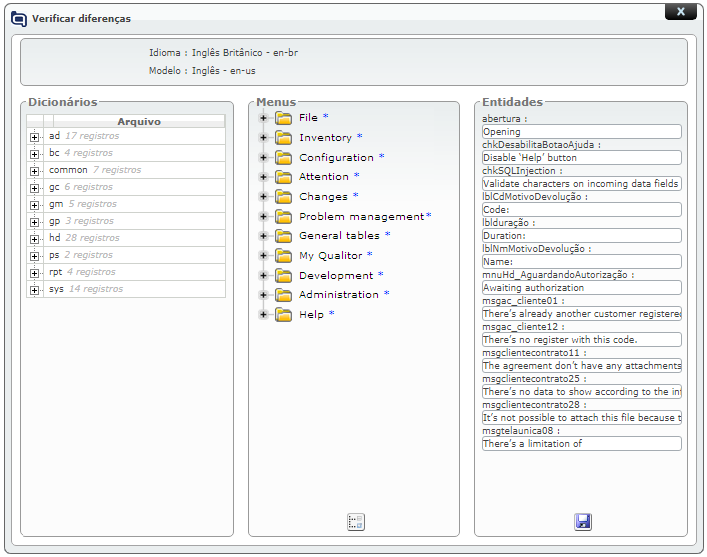Expand the Help menu node

tap(263, 314)
